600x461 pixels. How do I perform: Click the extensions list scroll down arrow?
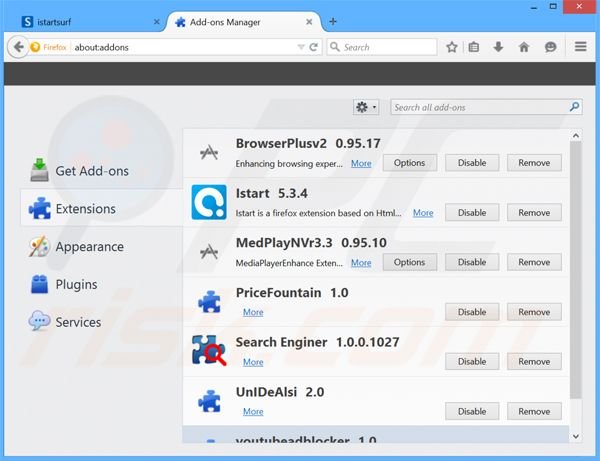576,437
